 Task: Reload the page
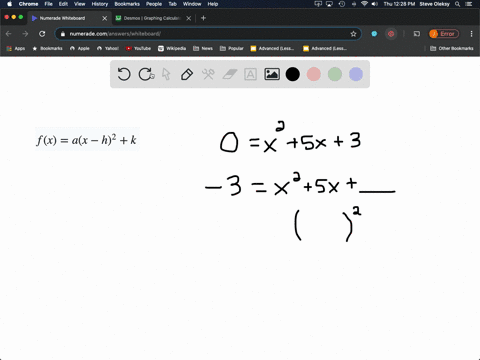coord(42,34)
